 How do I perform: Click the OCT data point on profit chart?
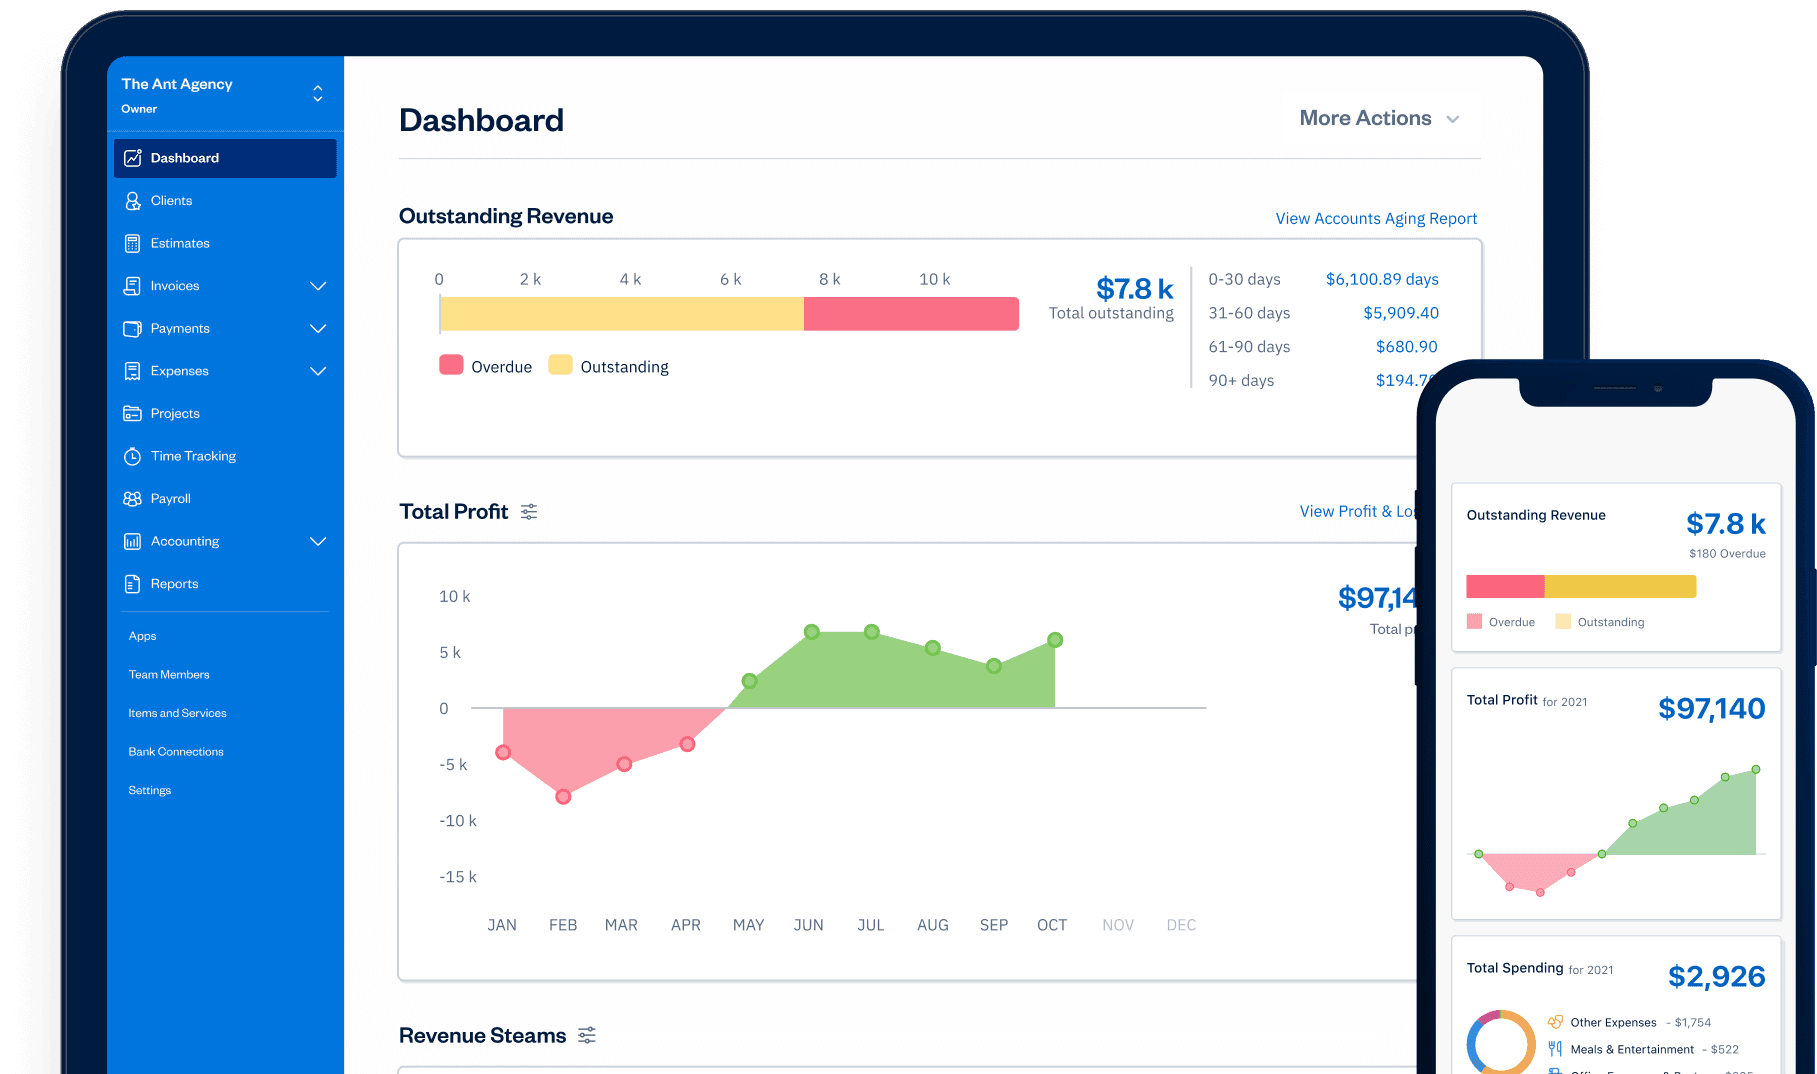[1055, 640]
